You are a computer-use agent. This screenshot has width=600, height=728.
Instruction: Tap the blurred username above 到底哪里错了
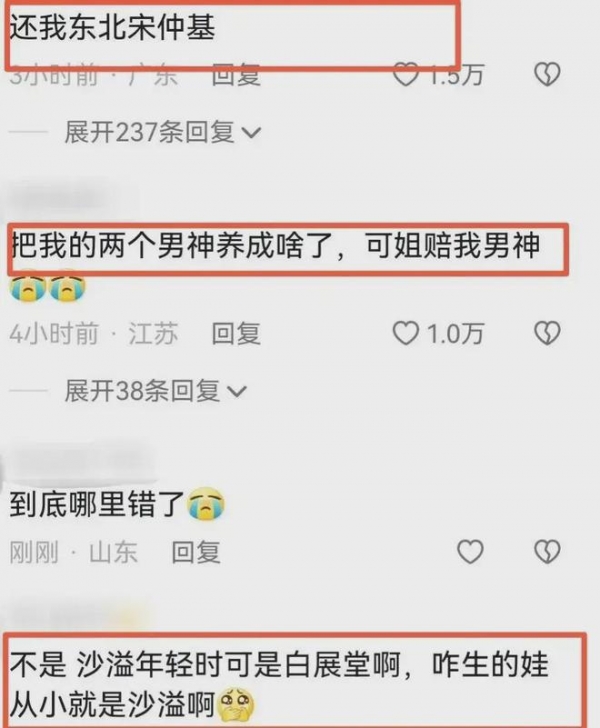tap(79, 460)
